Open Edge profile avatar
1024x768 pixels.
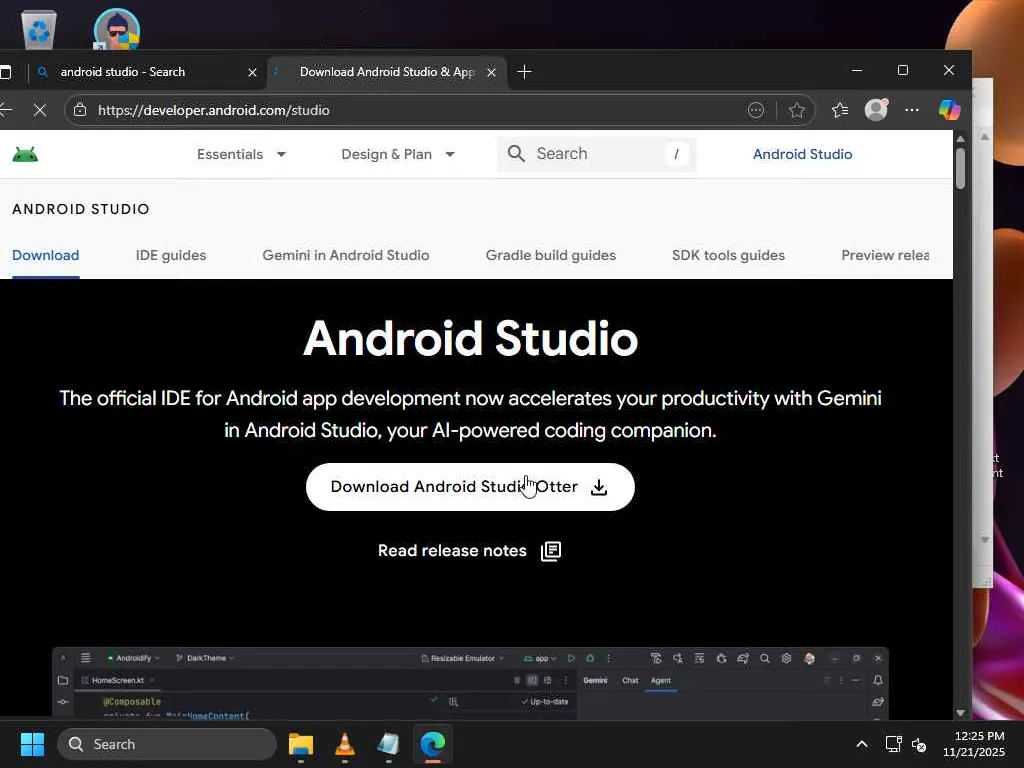click(876, 110)
